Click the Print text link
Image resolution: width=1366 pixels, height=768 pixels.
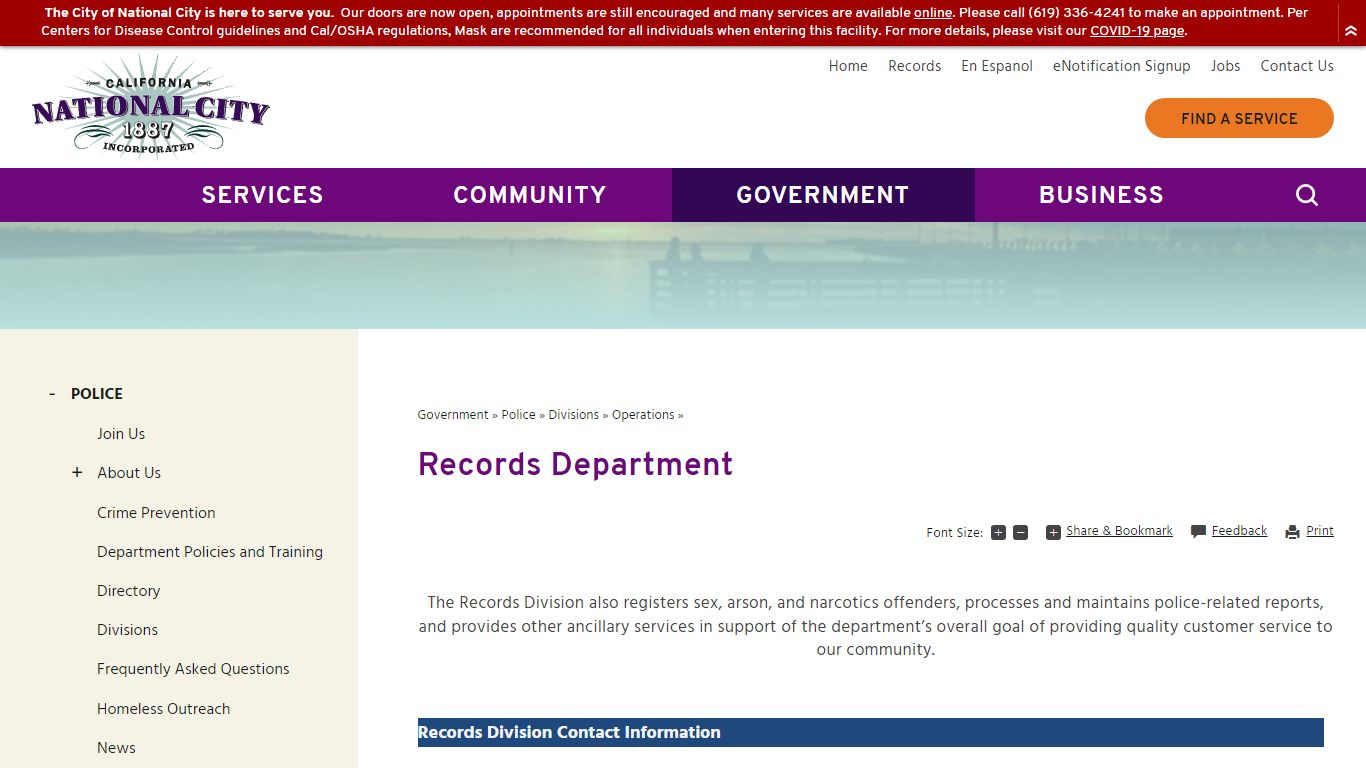point(1320,531)
